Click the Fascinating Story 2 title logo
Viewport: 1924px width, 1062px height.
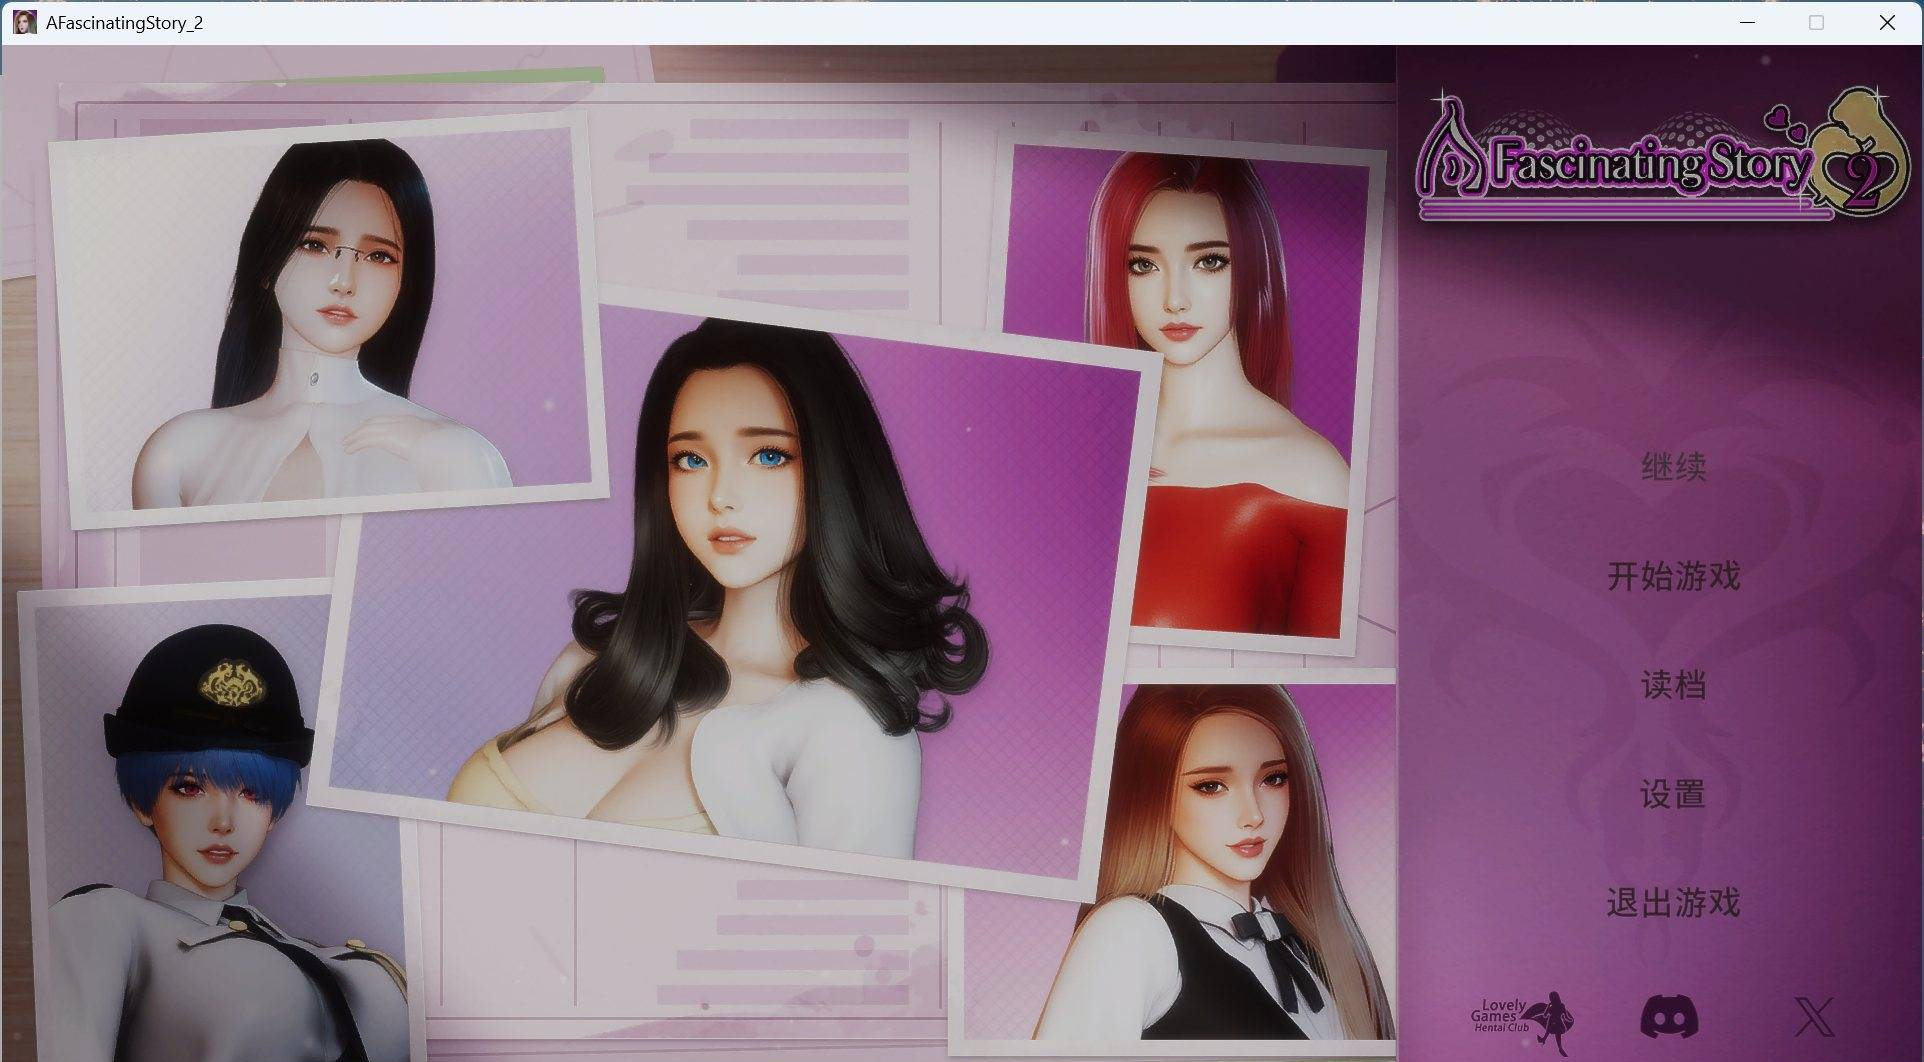point(1662,155)
